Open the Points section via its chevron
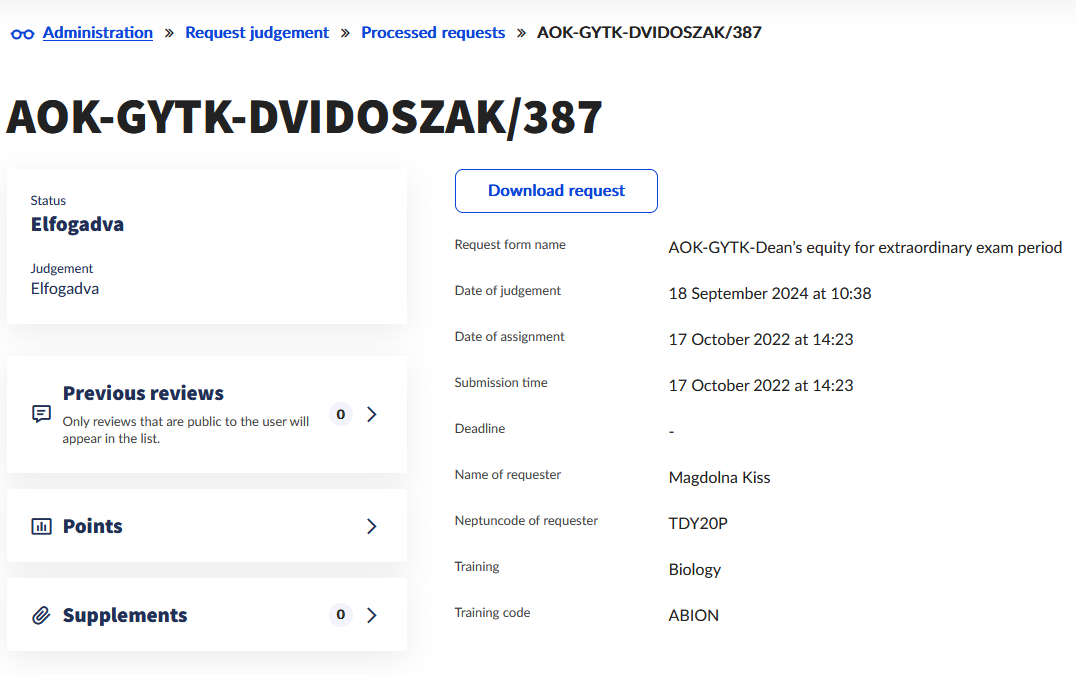1076x675 pixels. click(372, 526)
